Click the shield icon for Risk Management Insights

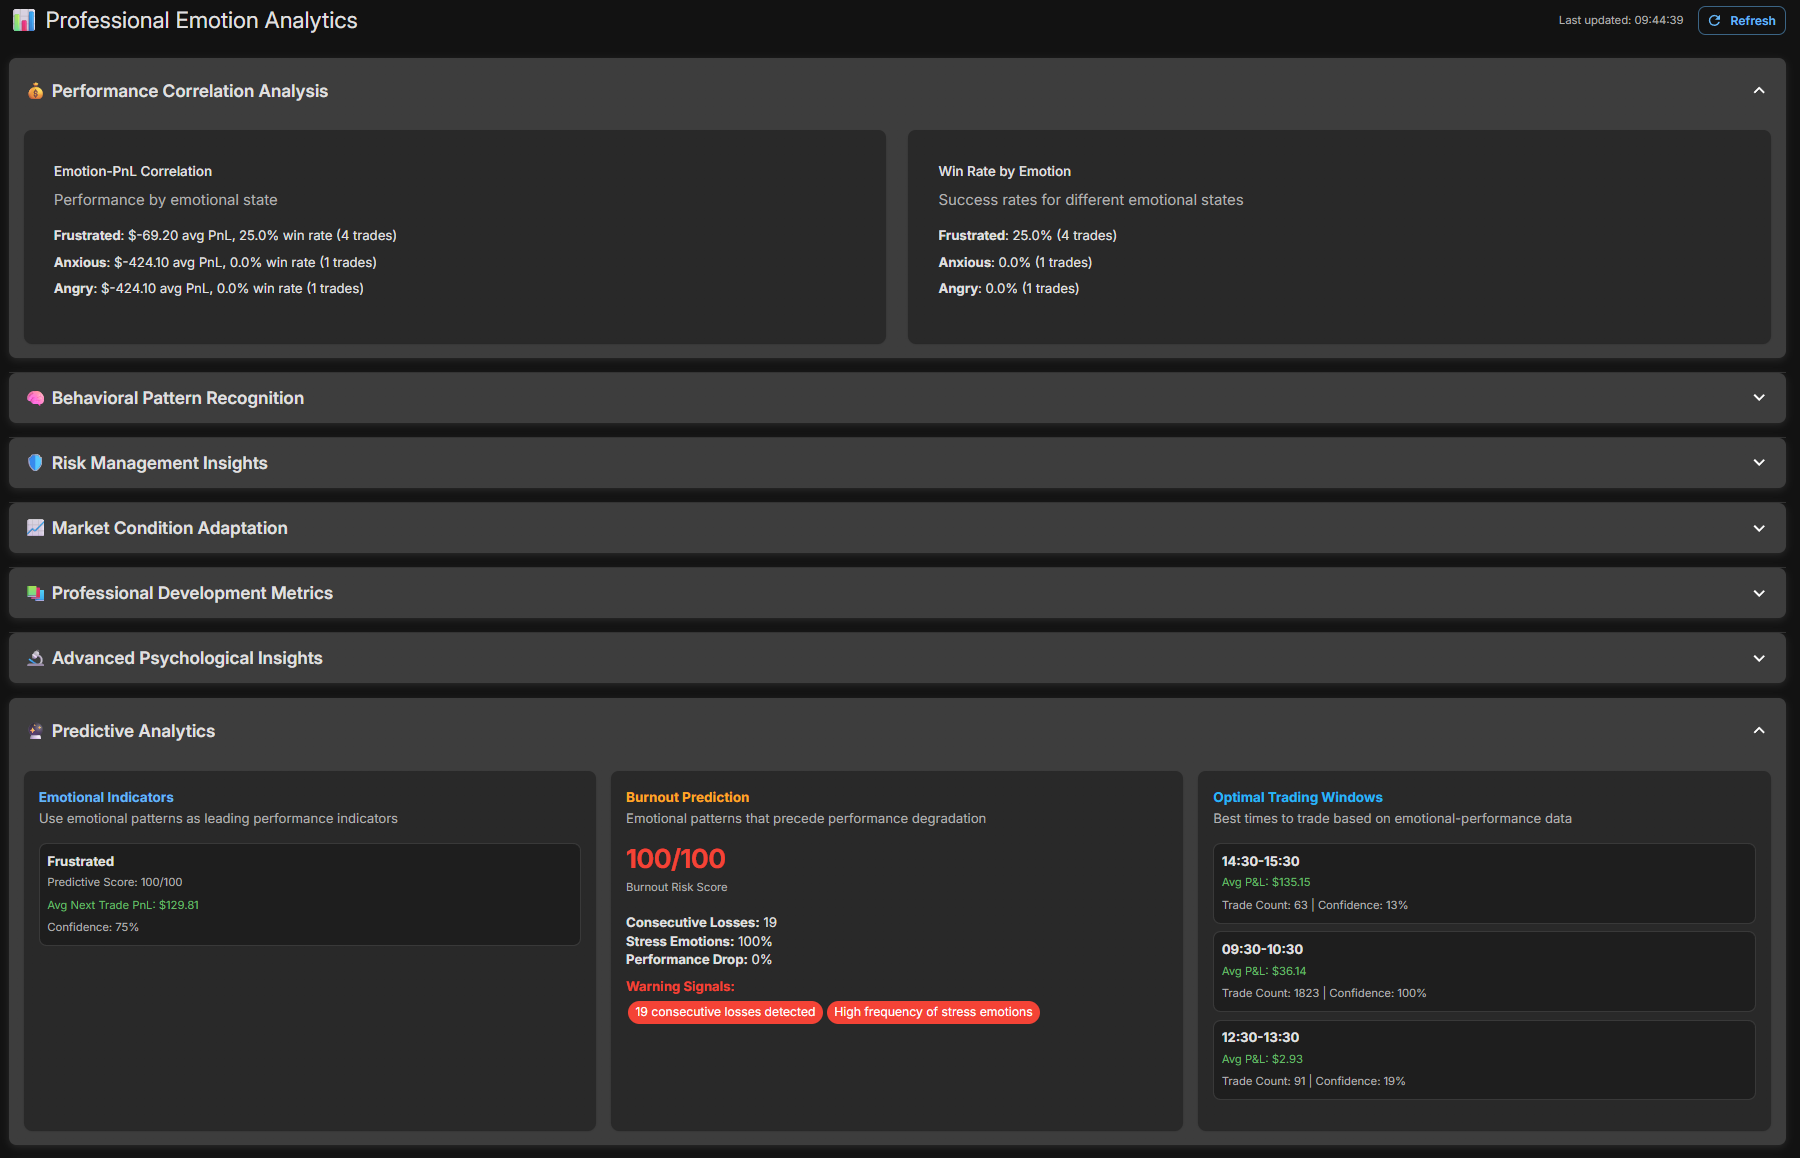pyautogui.click(x=35, y=463)
